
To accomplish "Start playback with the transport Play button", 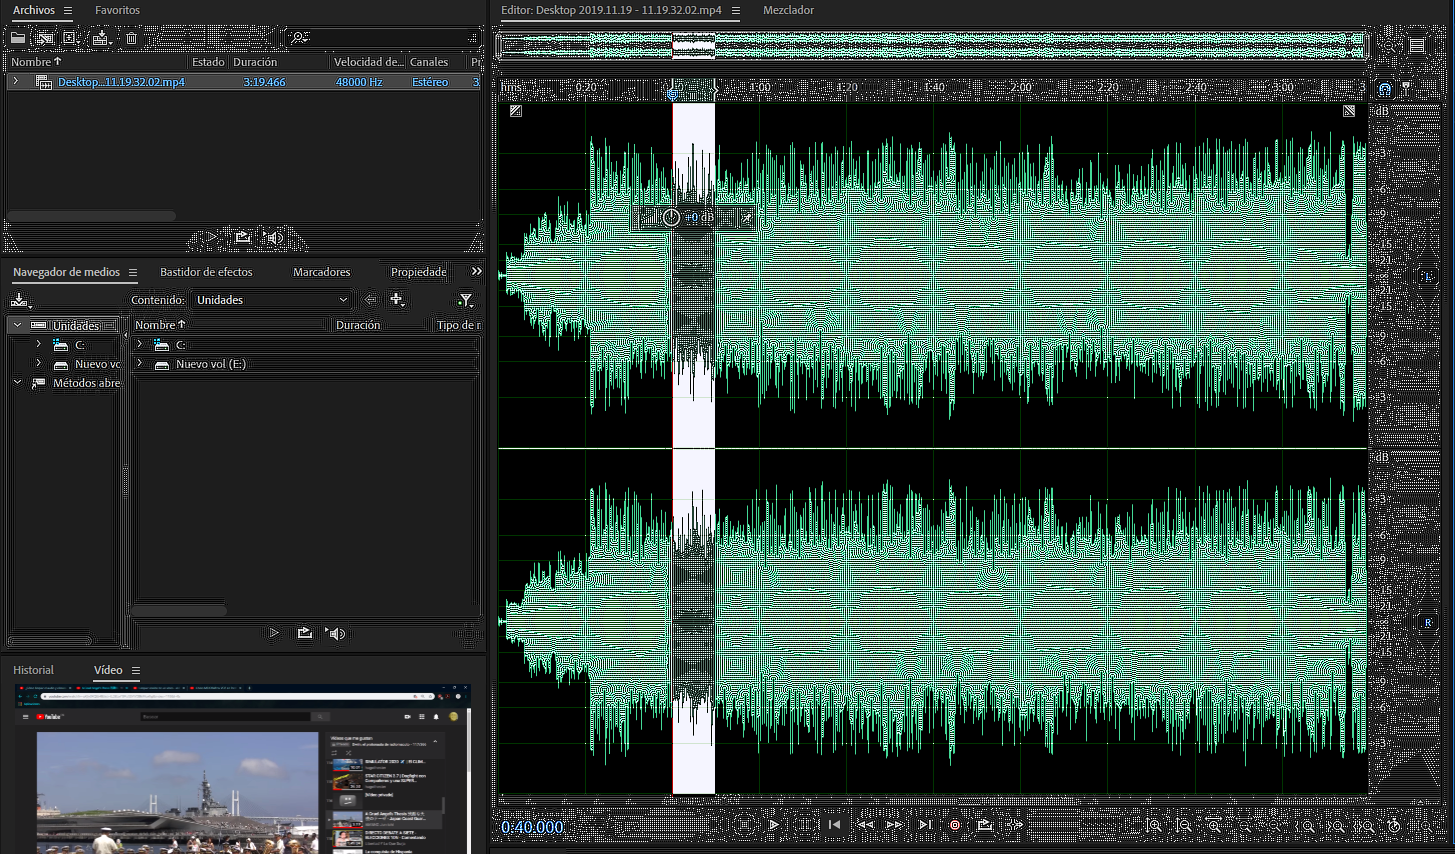I will click(x=773, y=825).
